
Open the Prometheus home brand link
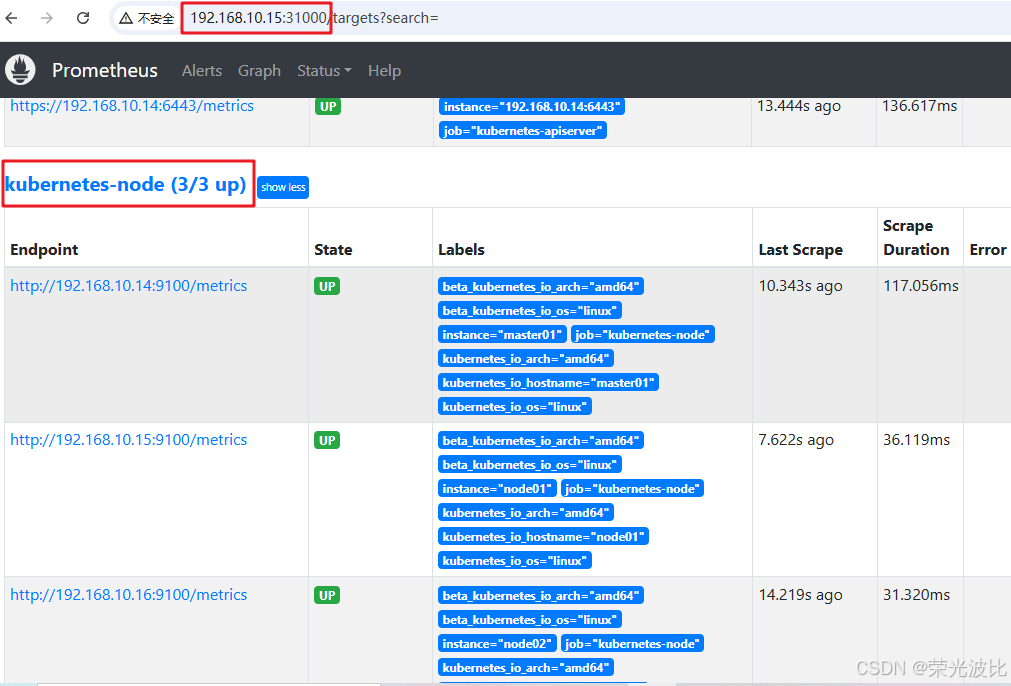coord(104,70)
